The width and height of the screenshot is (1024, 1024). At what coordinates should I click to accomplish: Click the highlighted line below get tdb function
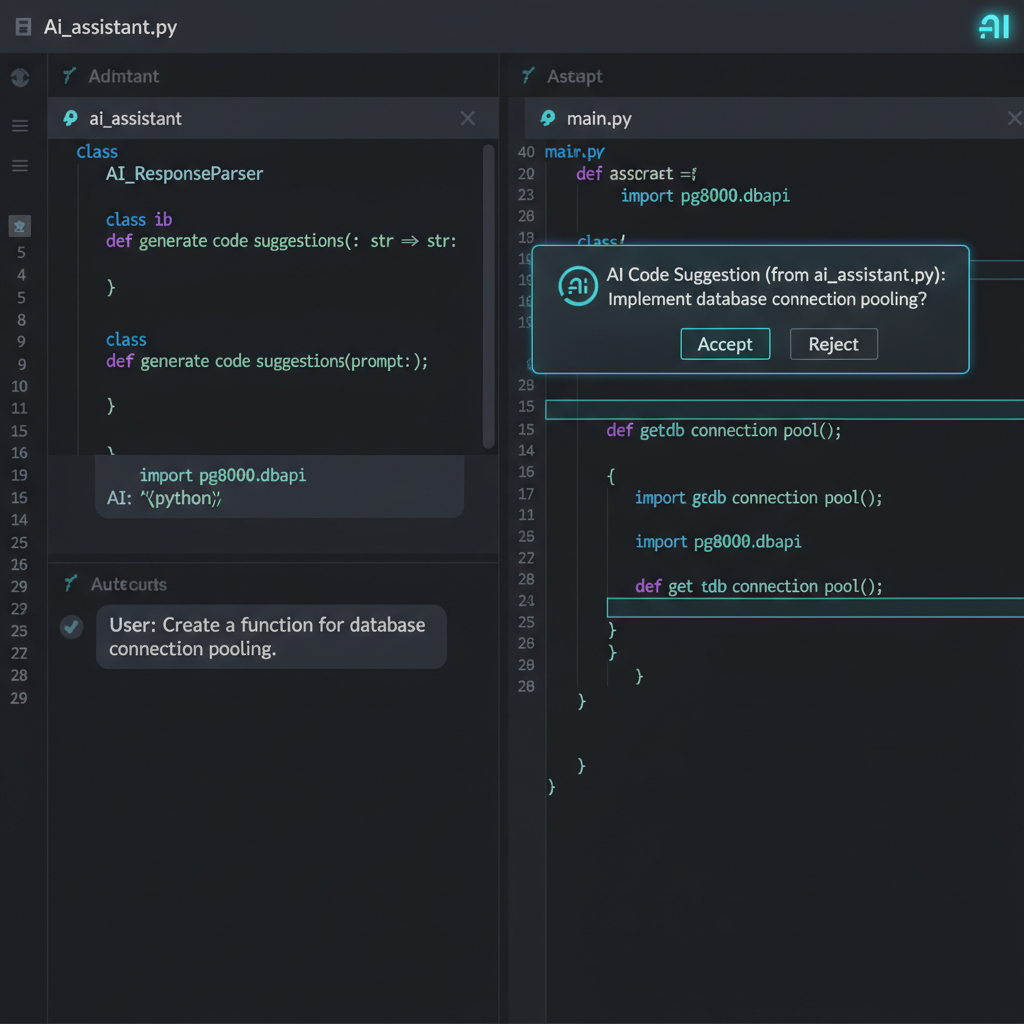(x=815, y=607)
